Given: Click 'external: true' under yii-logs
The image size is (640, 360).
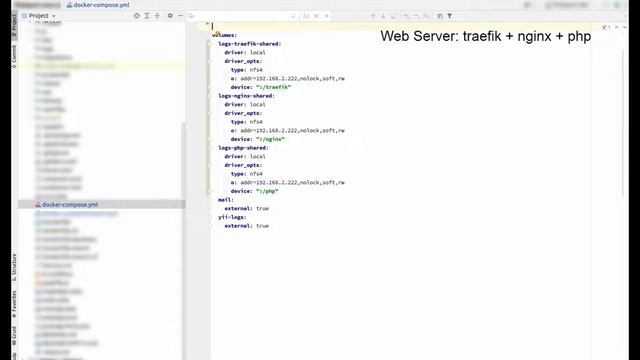Looking at the screenshot, I should pyautogui.click(x=247, y=226).
